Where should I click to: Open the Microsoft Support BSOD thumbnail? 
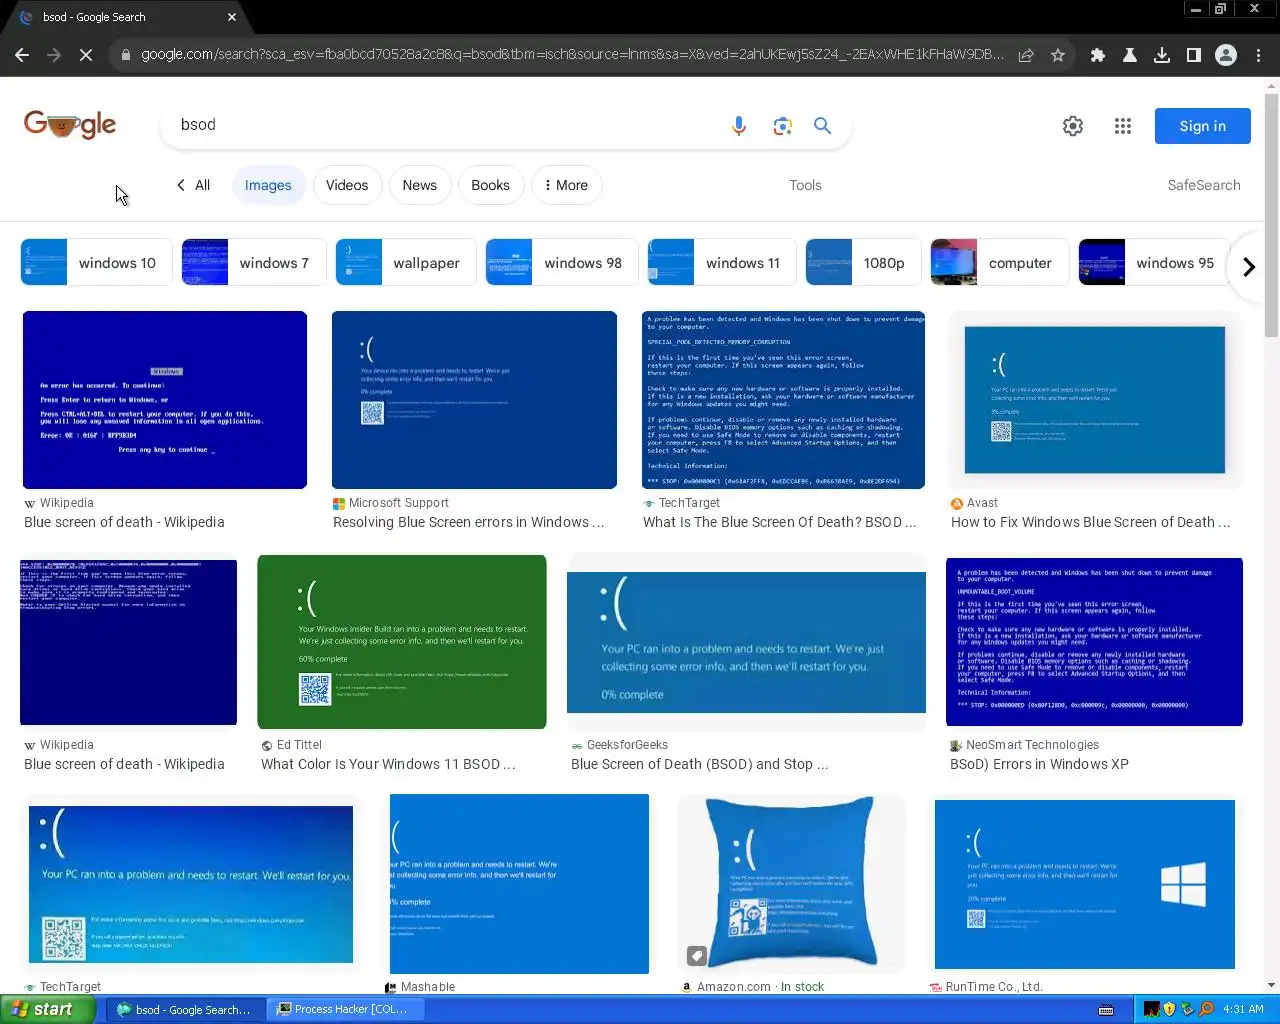coord(474,400)
